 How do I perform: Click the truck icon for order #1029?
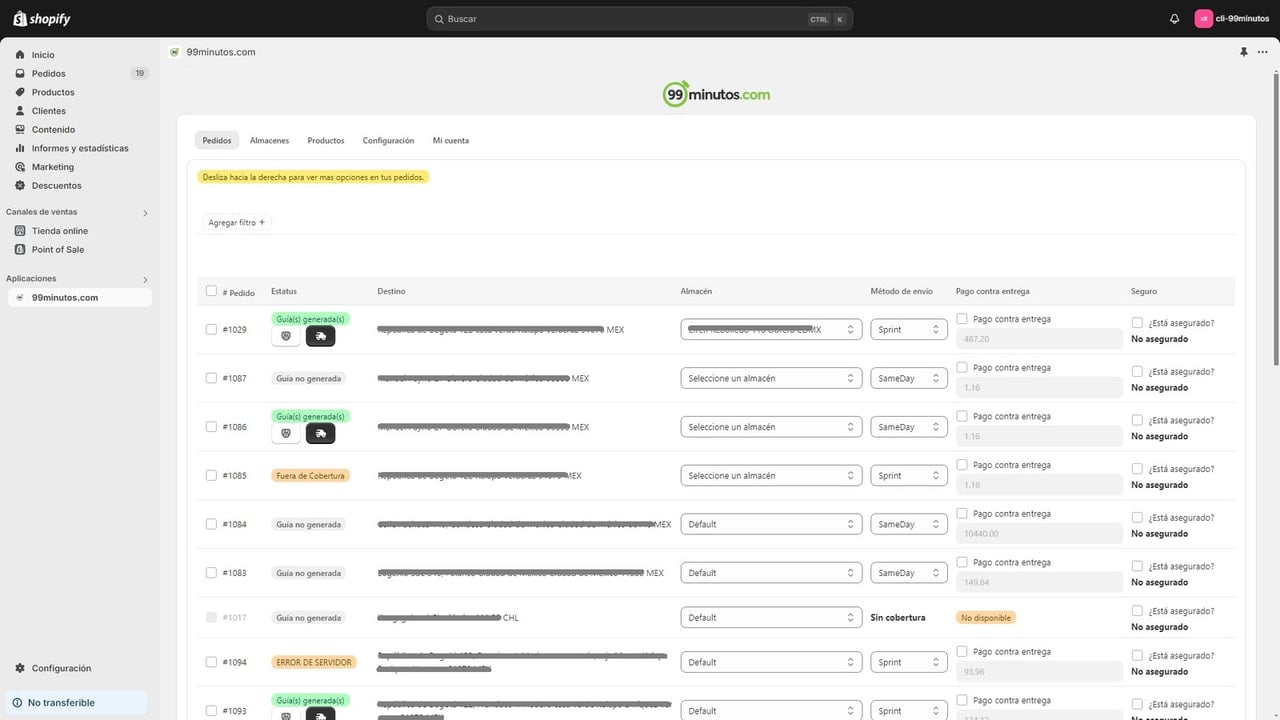[x=320, y=336]
